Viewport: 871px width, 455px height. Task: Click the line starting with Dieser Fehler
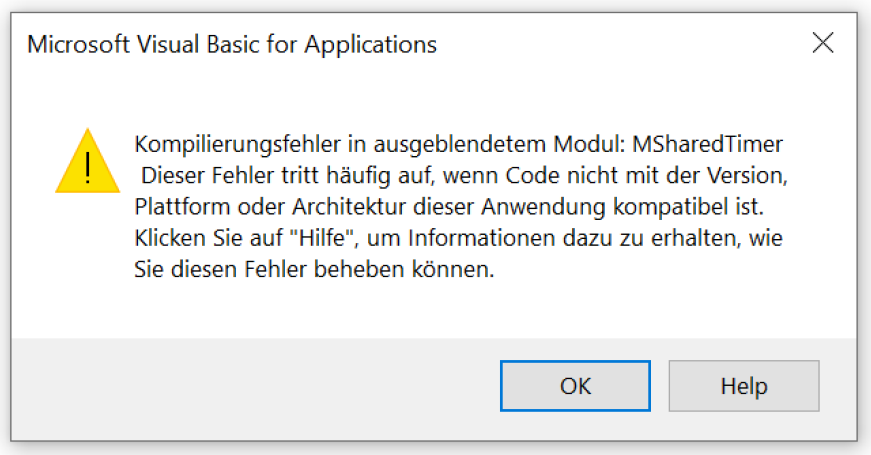click(x=464, y=176)
